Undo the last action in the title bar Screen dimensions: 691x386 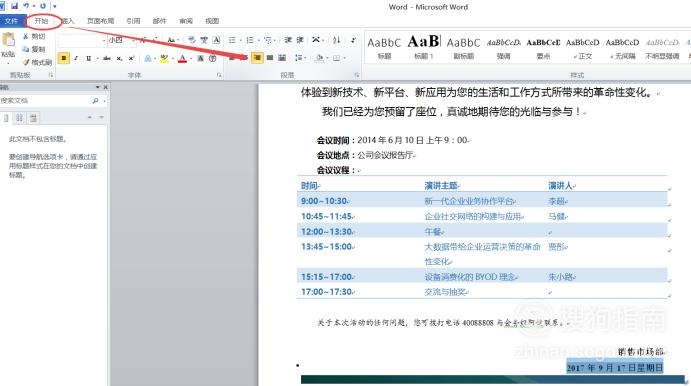pyautogui.click(x=26, y=6)
